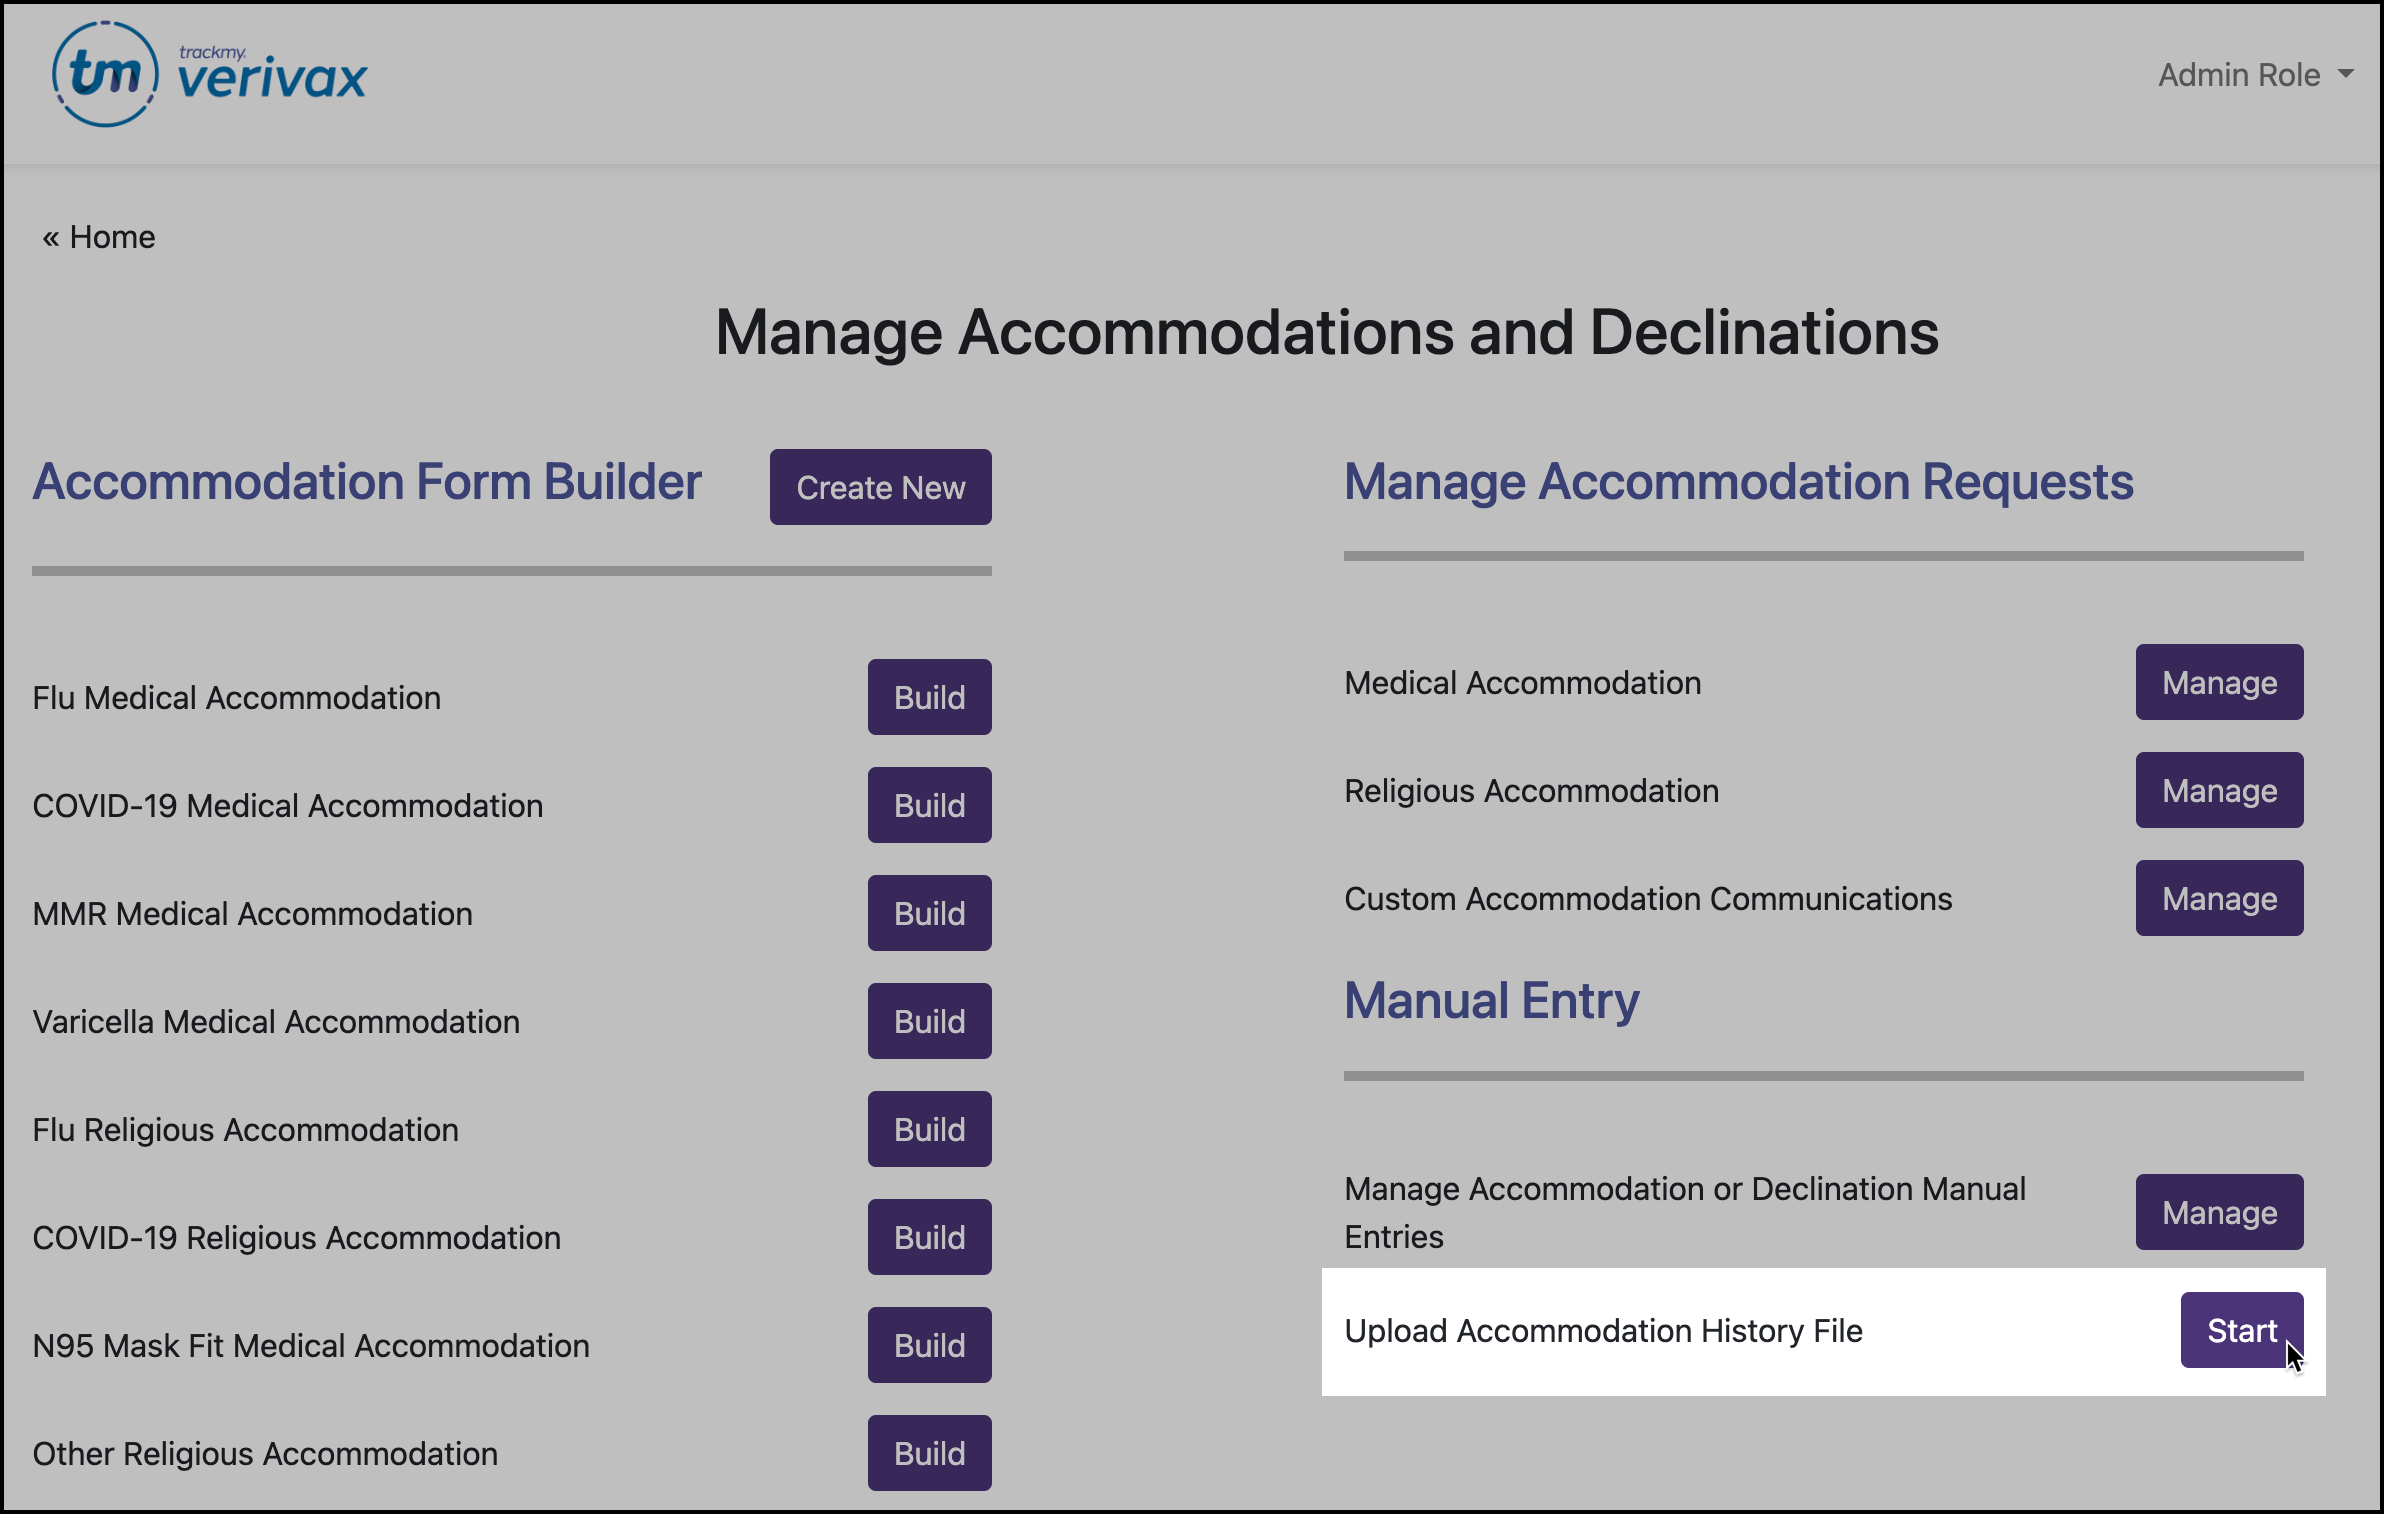The image size is (2384, 1514).
Task: Navigate back using the Home link
Action: tap(98, 236)
